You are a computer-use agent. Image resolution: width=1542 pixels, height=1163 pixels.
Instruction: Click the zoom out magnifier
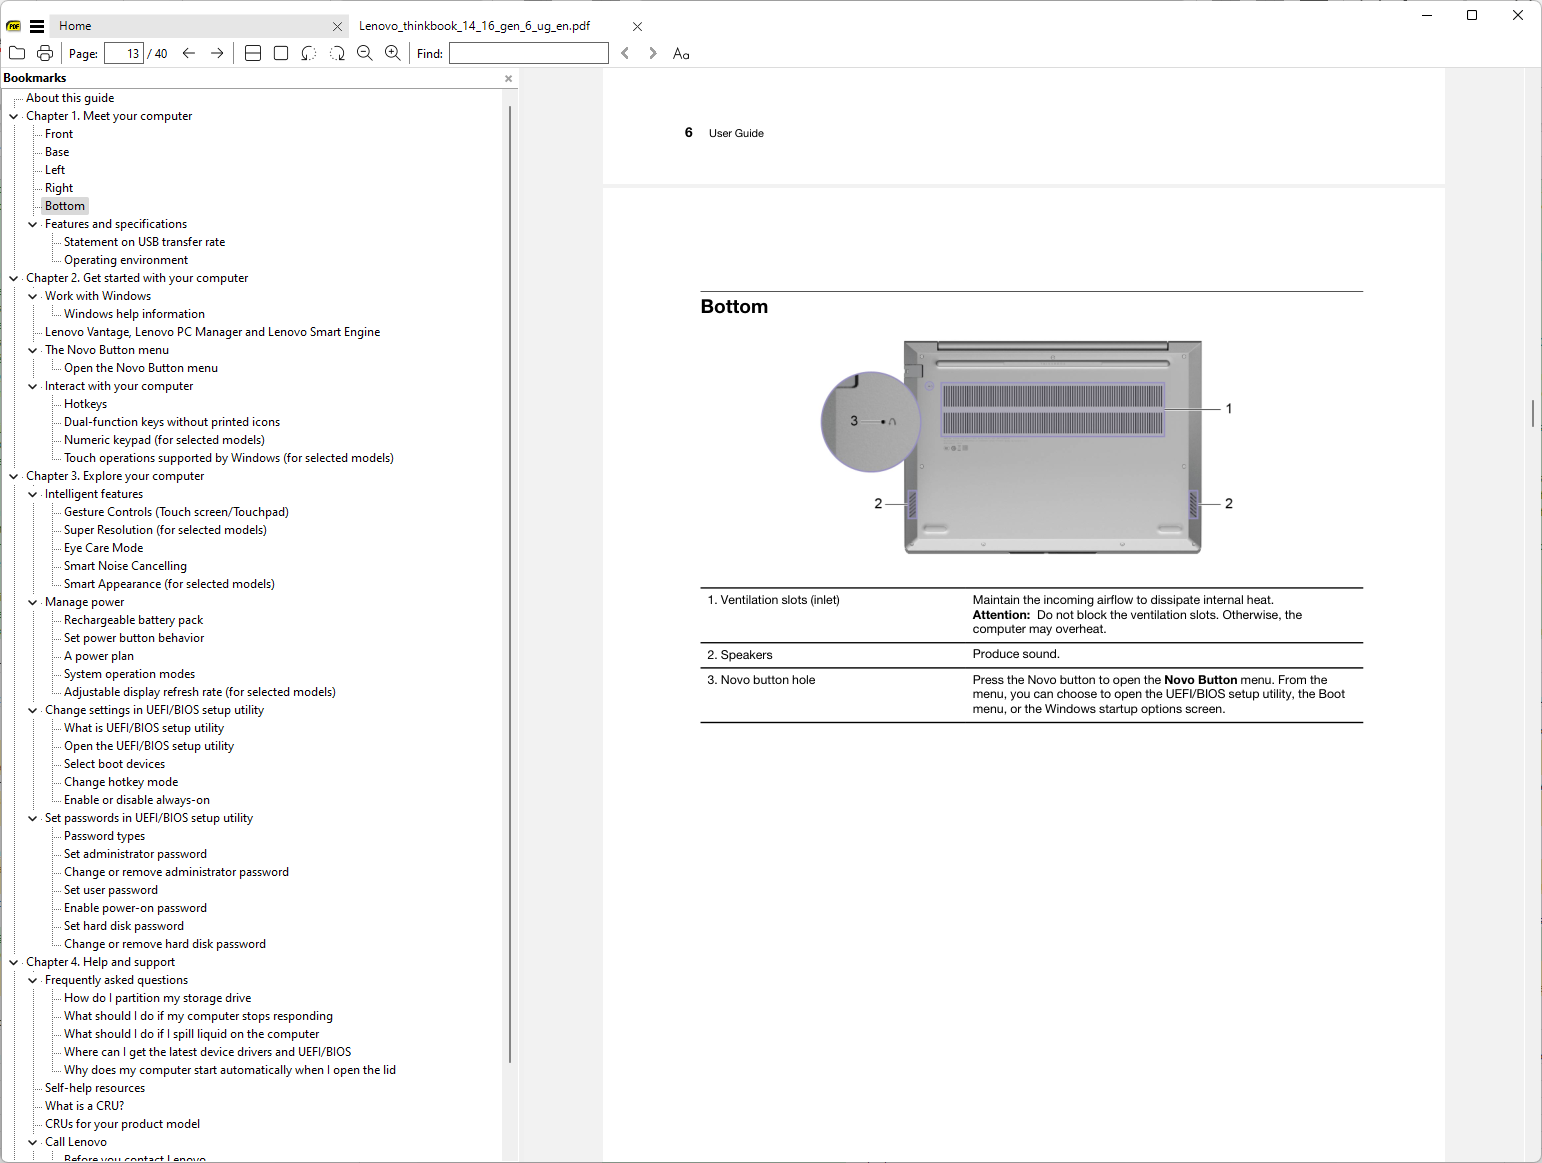pyautogui.click(x=365, y=53)
